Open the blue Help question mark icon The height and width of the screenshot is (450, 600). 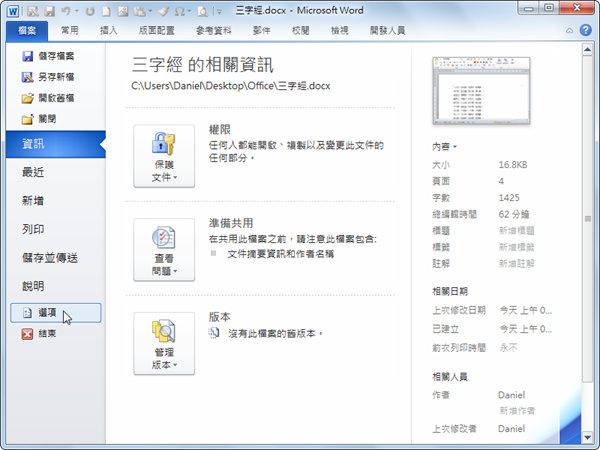(585, 30)
